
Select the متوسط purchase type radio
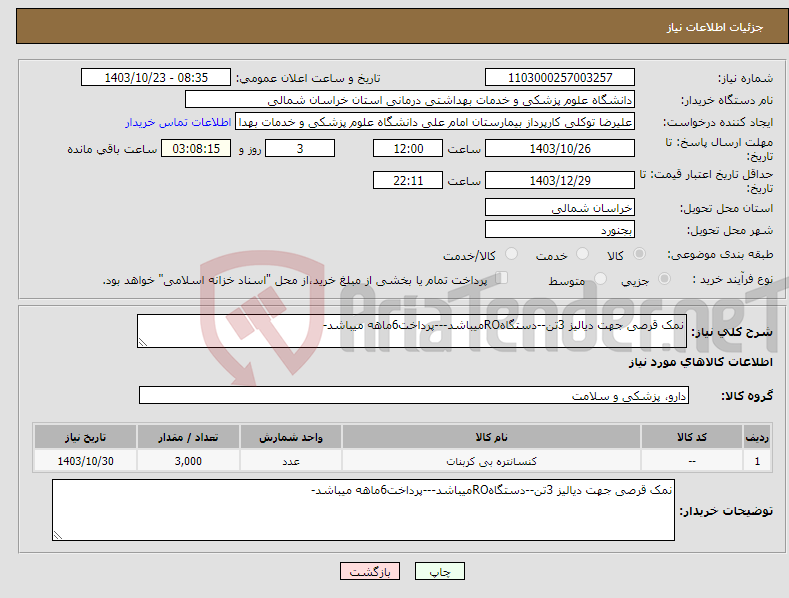600,278
